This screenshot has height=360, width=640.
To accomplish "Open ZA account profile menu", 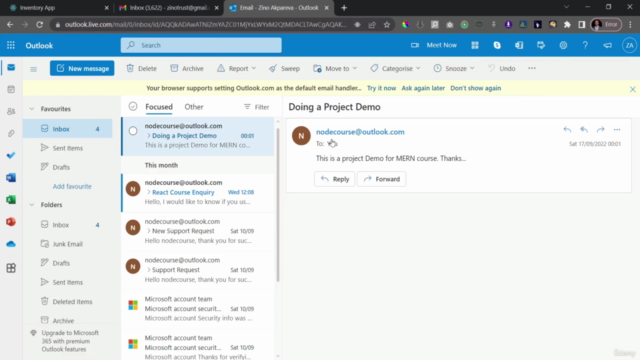I will point(629,45).
